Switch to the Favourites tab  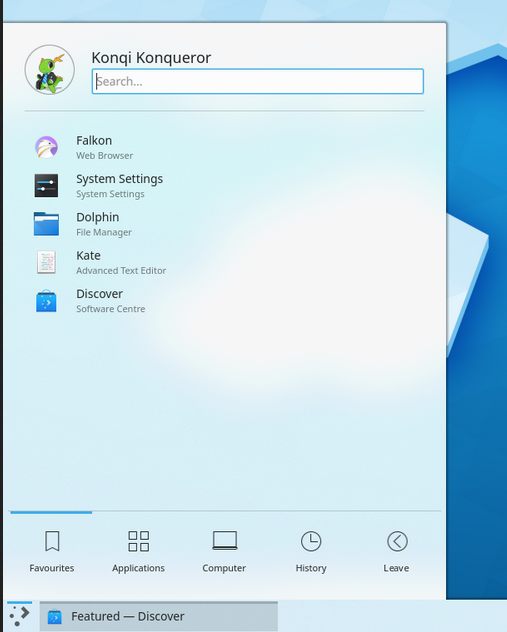pos(52,551)
